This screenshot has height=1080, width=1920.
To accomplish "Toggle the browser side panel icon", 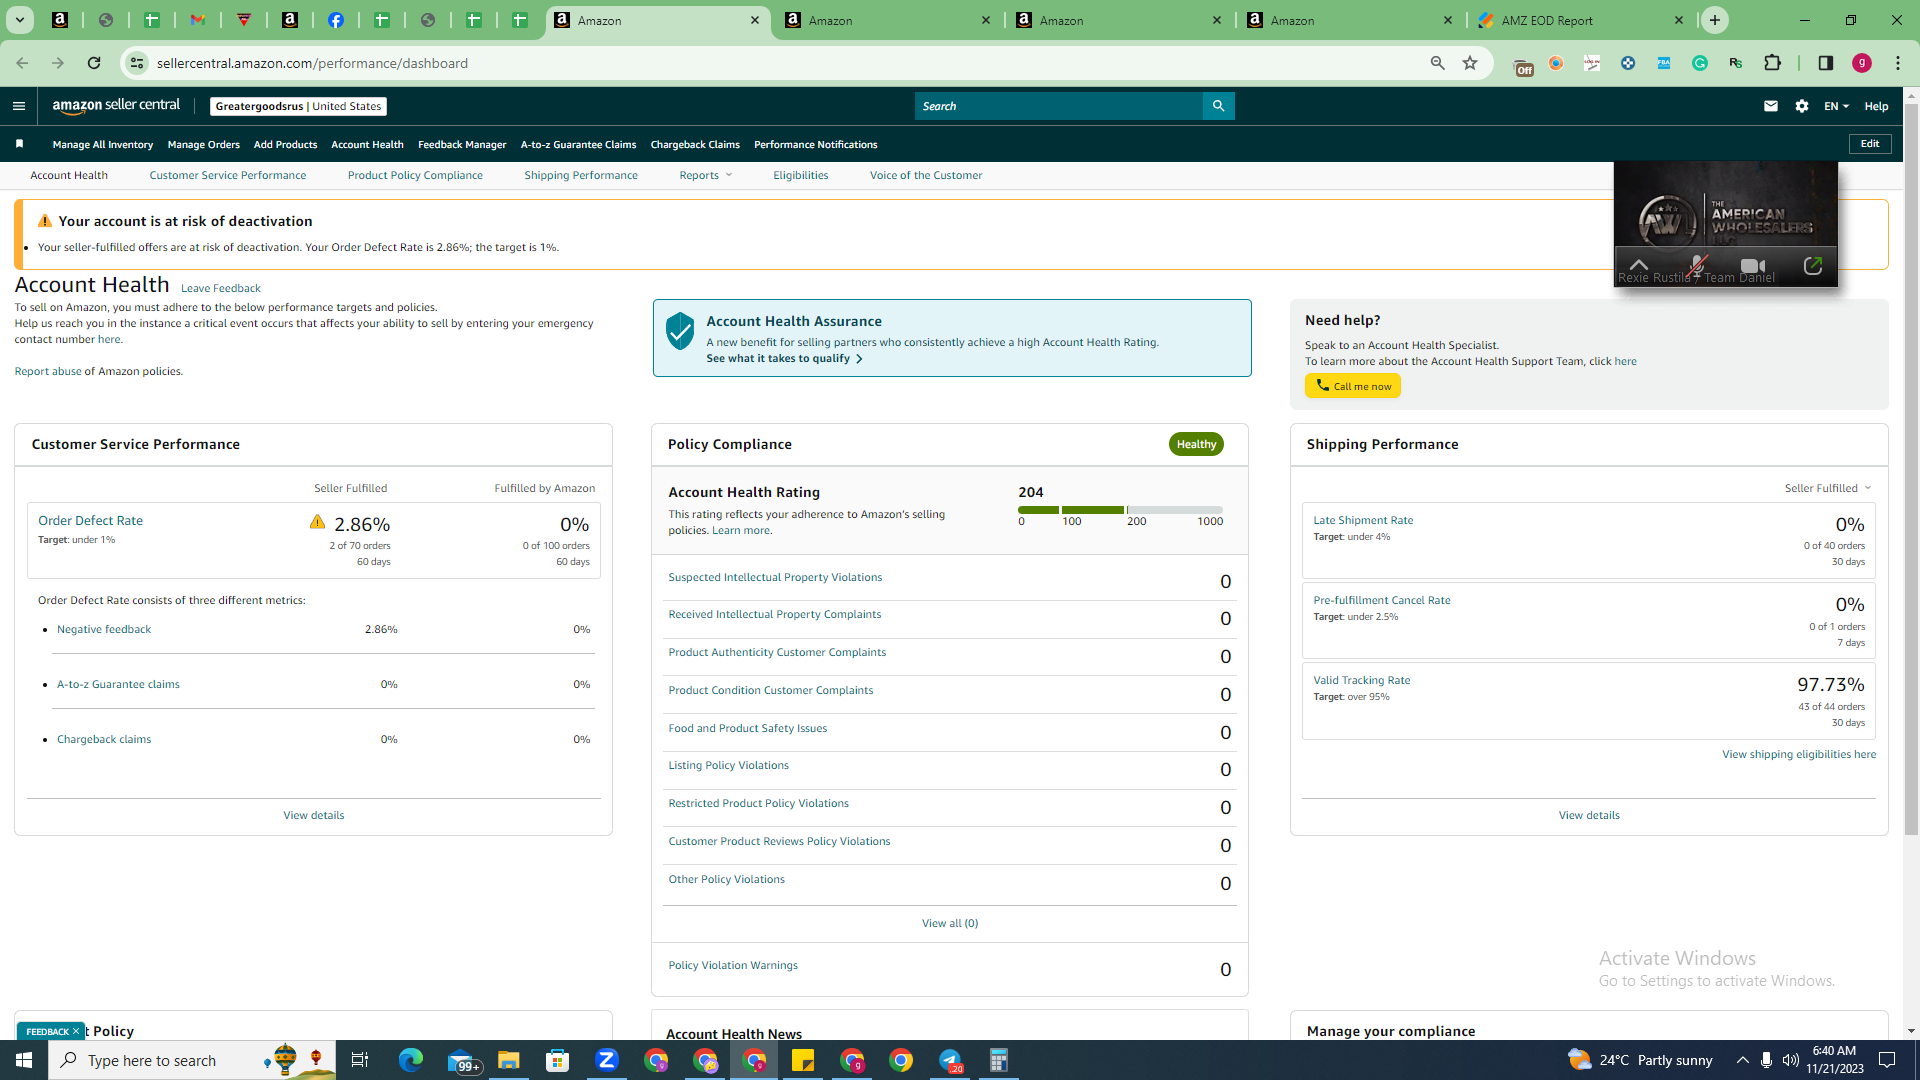I will coord(1826,63).
